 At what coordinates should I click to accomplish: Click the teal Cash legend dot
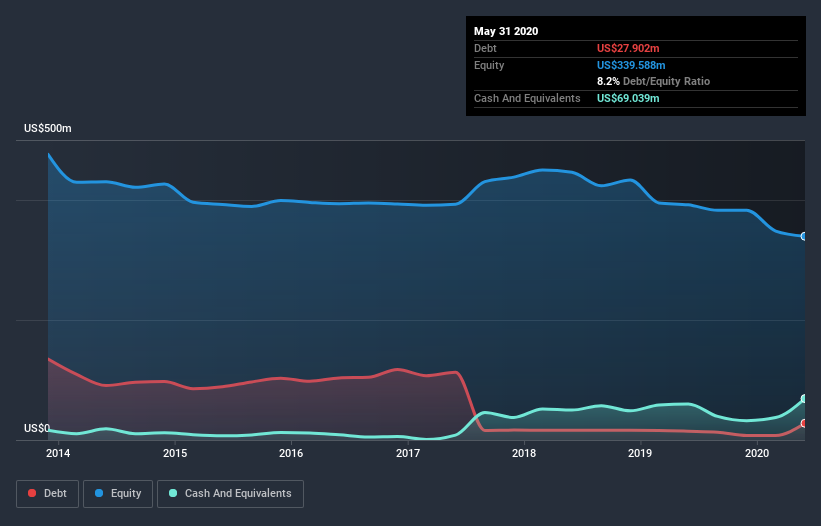click(x=173, y=493)
